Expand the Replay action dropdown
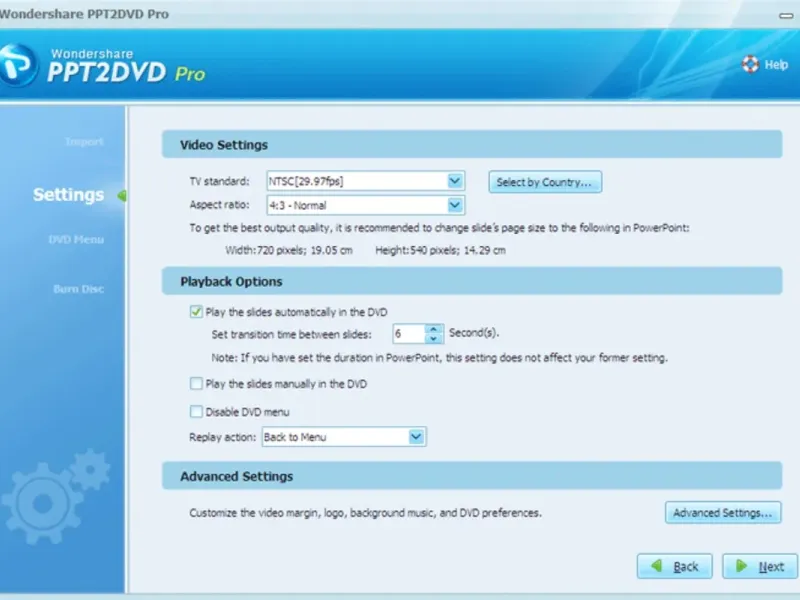 pyautogui.click(x=416, y=437)
